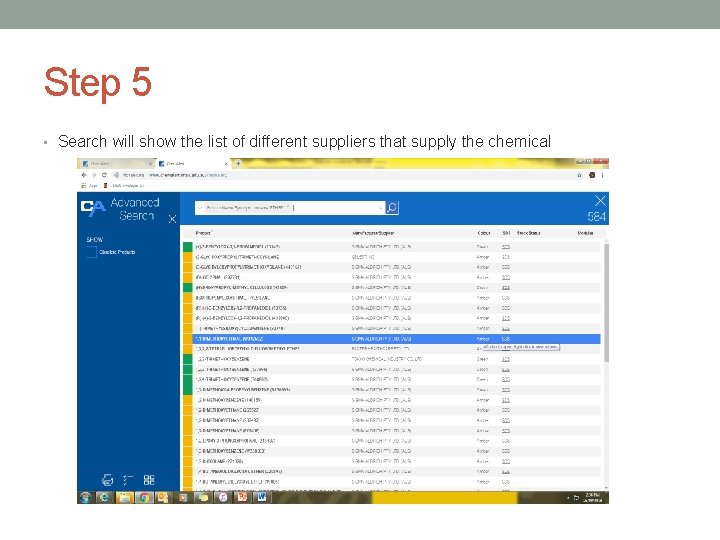The height and width of the screenshot is (540, 720).
Task: Sort by Stock Status column header
Action: pos(529,233)
